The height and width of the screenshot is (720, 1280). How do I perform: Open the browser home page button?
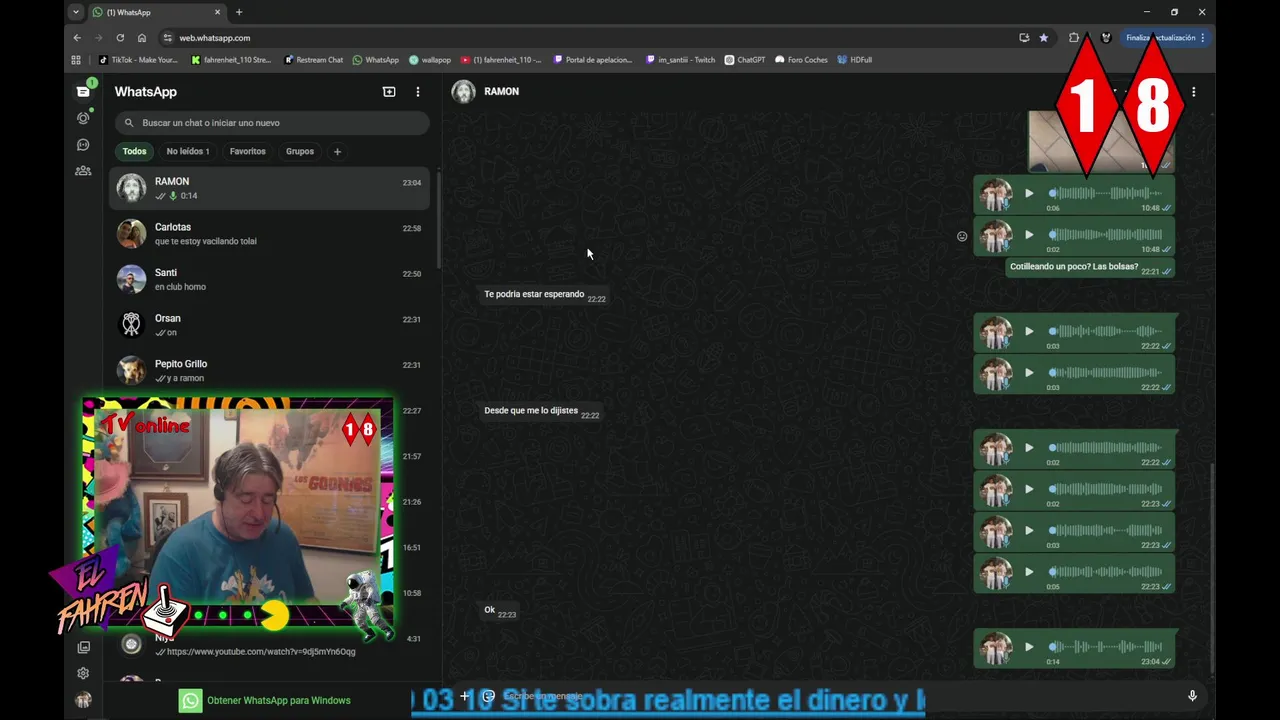(142, 38)
